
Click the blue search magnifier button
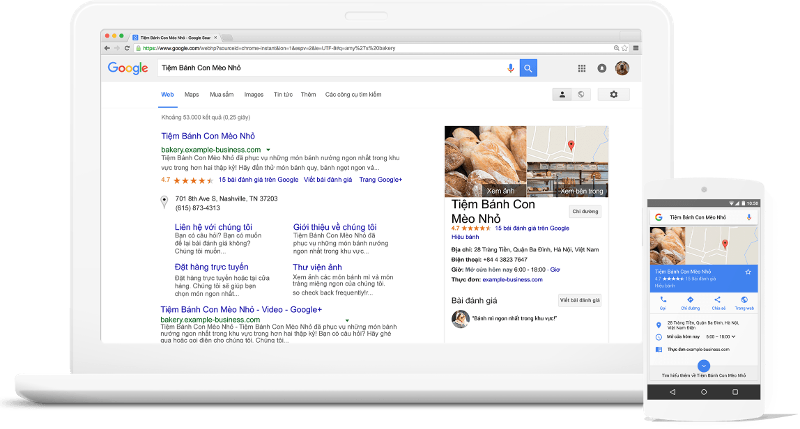coord(528,68)
